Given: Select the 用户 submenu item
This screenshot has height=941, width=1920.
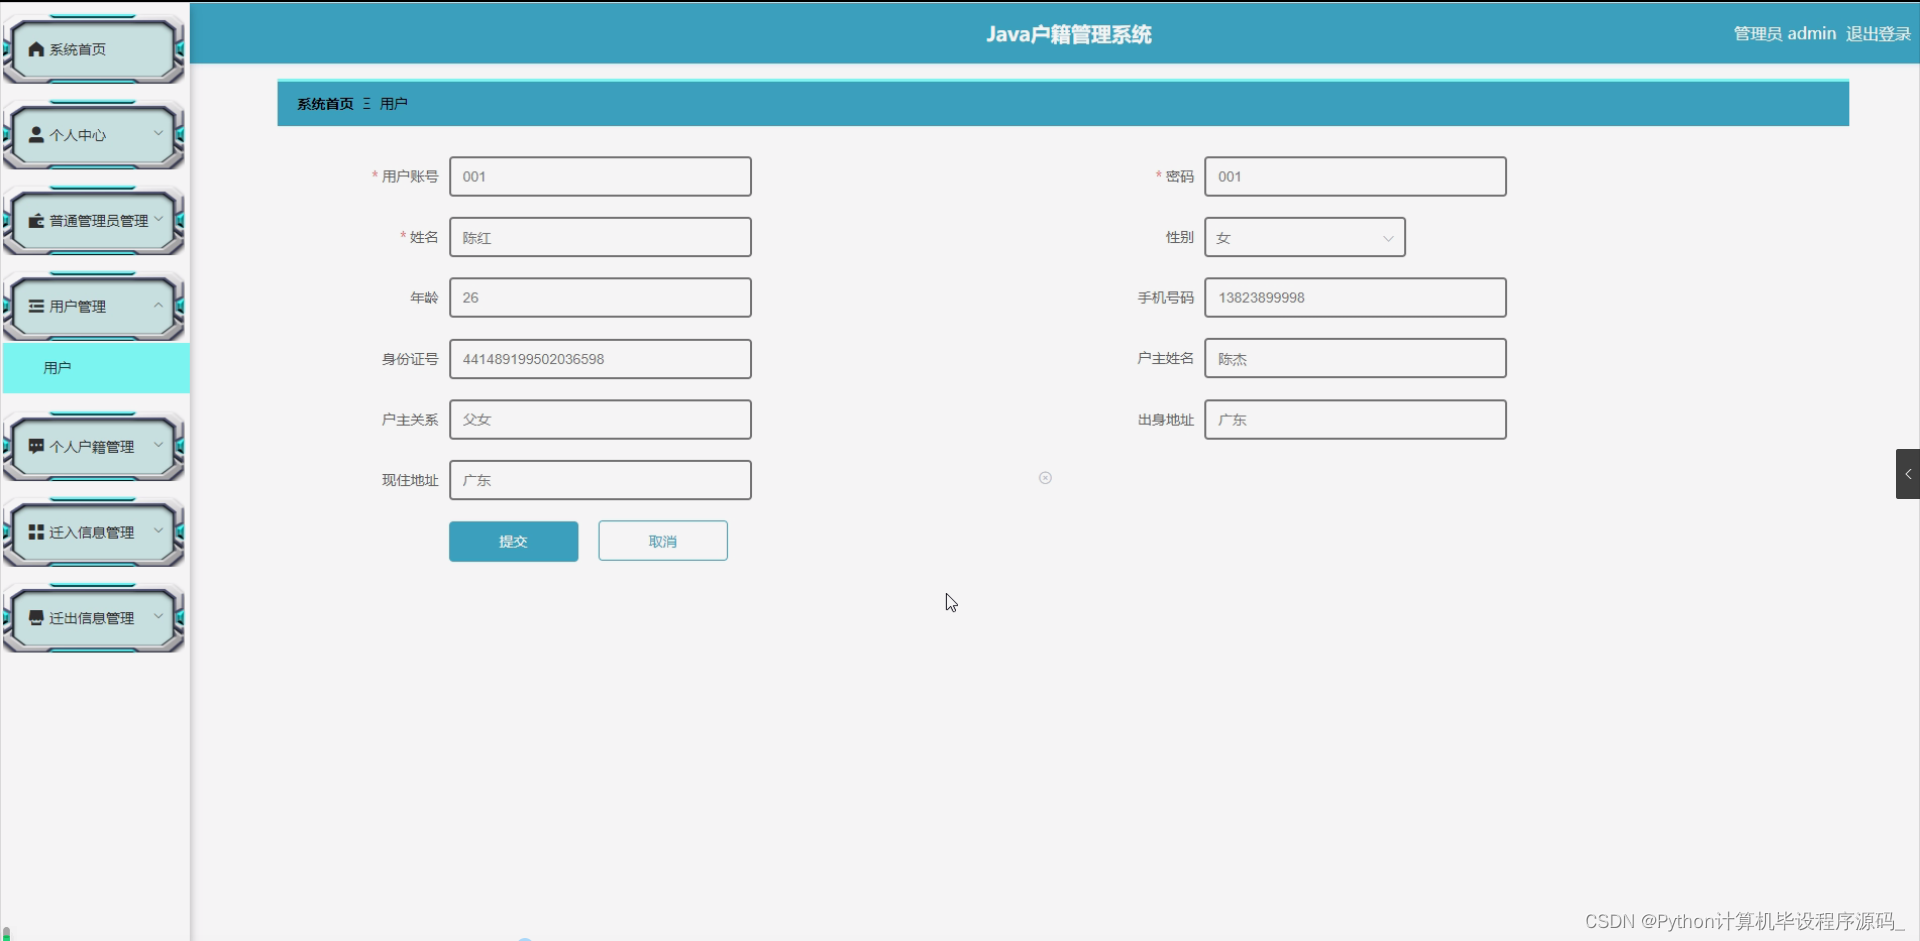Looking at the screenshot, I should click(x=57, y=367).
